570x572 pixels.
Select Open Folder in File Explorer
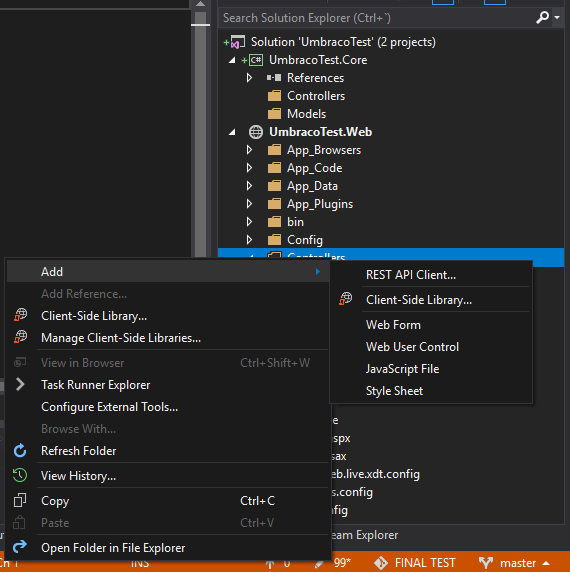click(x=168, y=548)
